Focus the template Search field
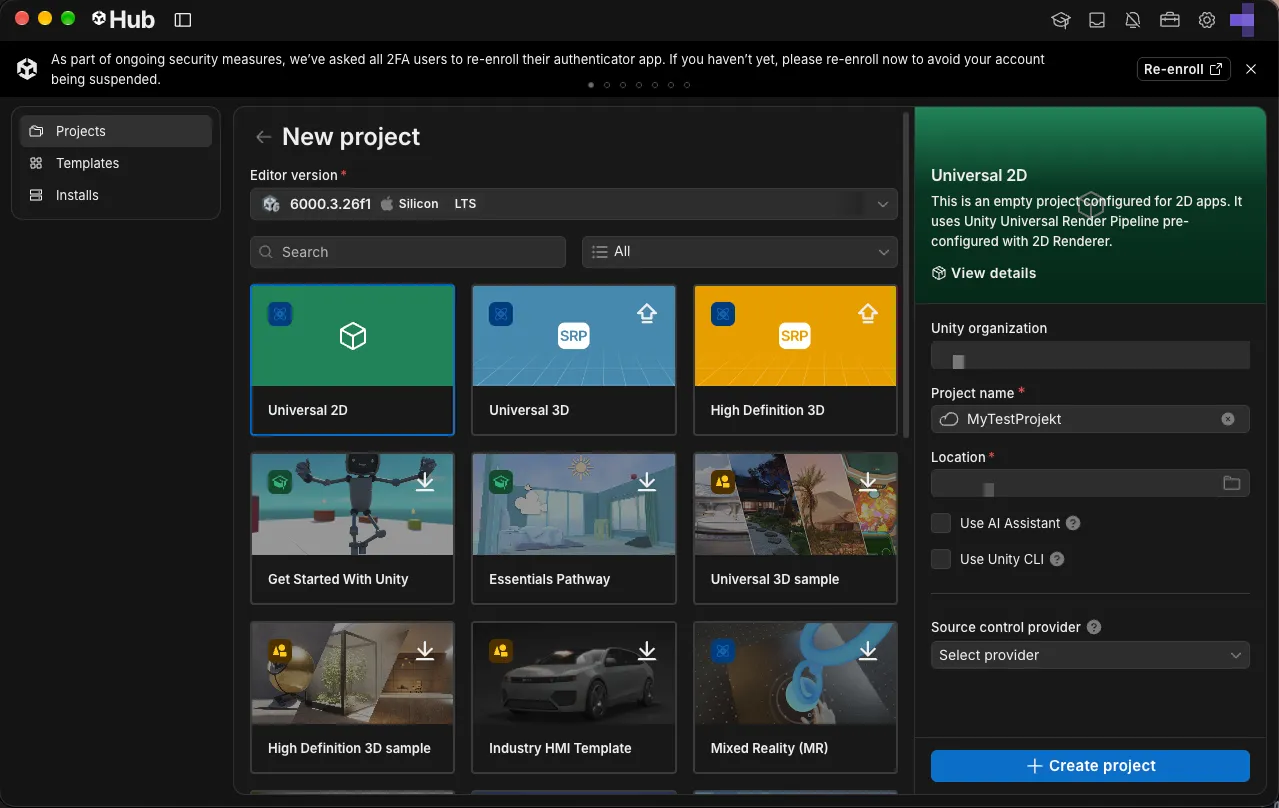1279x808 pixels. click(408, 252)
